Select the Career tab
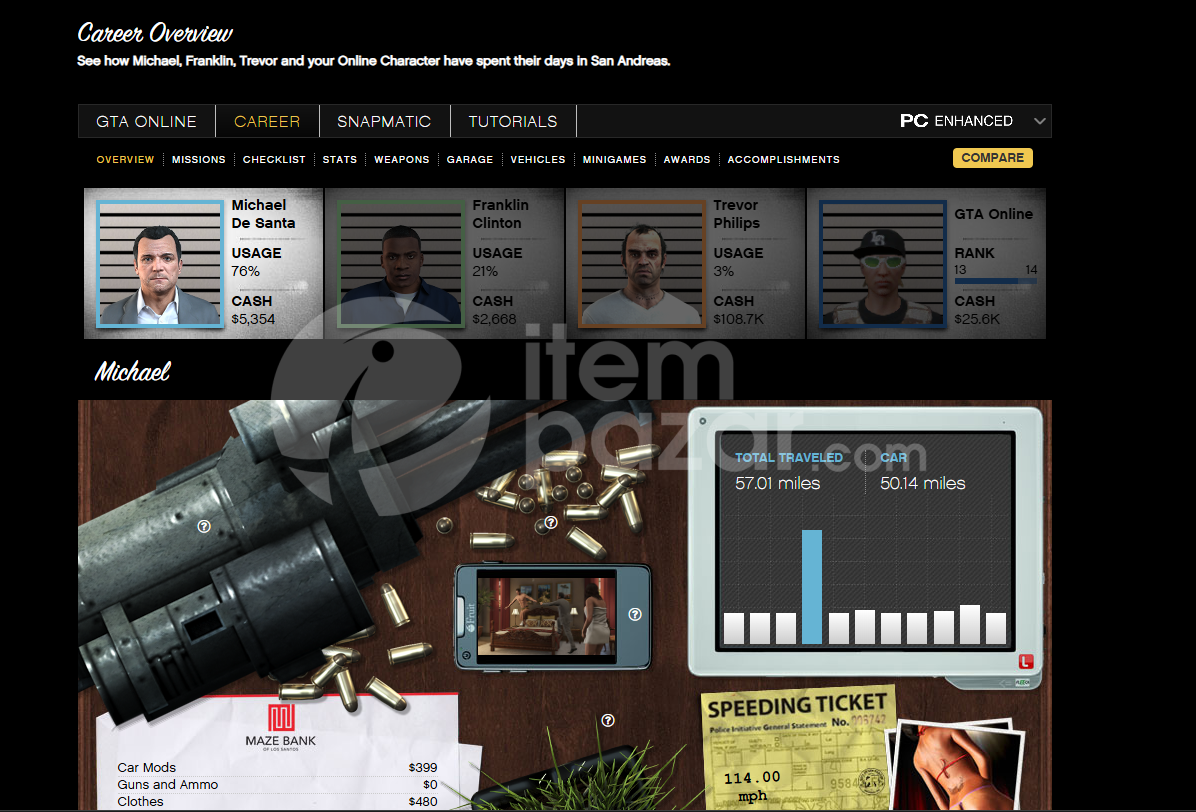The width and height of the screenshot is (1196, 812). point(267,121)
